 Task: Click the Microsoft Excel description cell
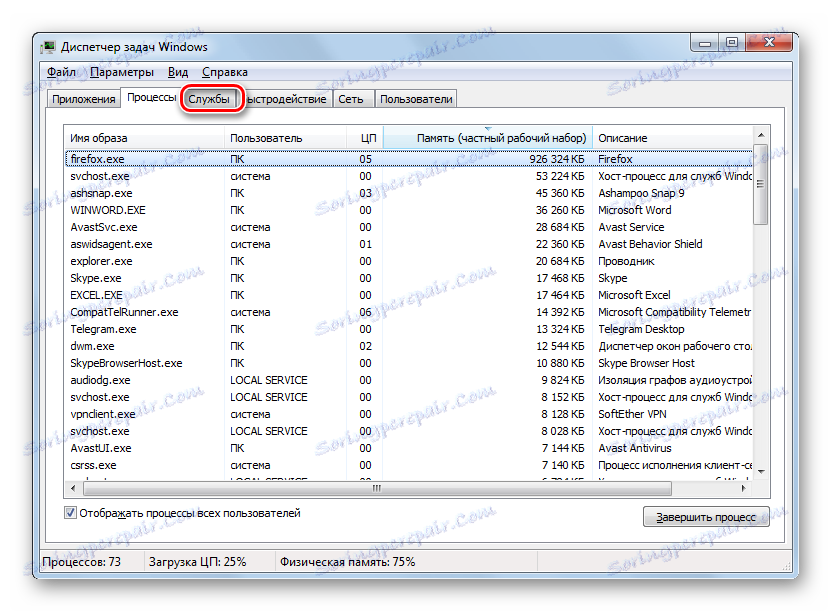634,295
